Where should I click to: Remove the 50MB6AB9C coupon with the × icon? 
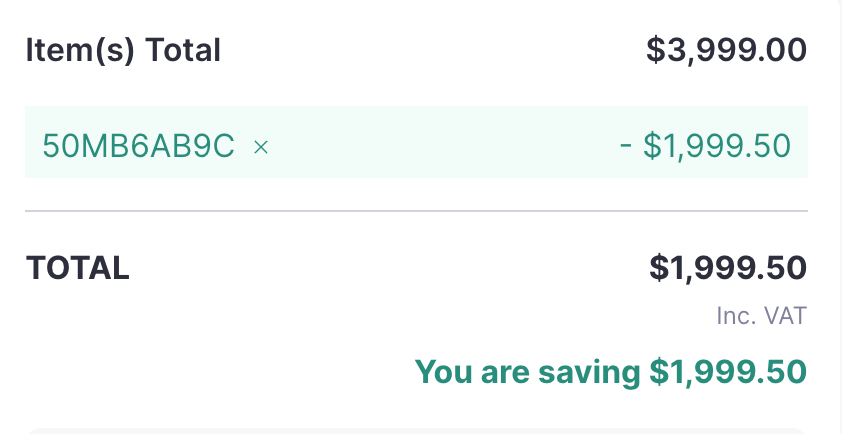click(261, 147)
